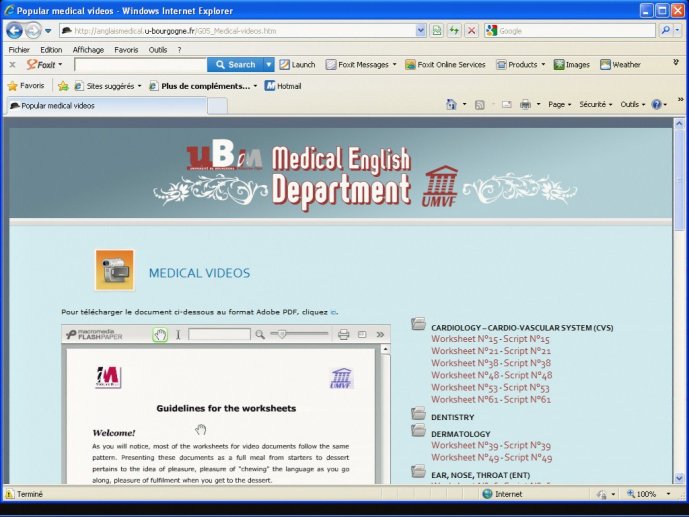Click the FlashPaper search text field
The image size is (689, 517).
pos(219,335)
